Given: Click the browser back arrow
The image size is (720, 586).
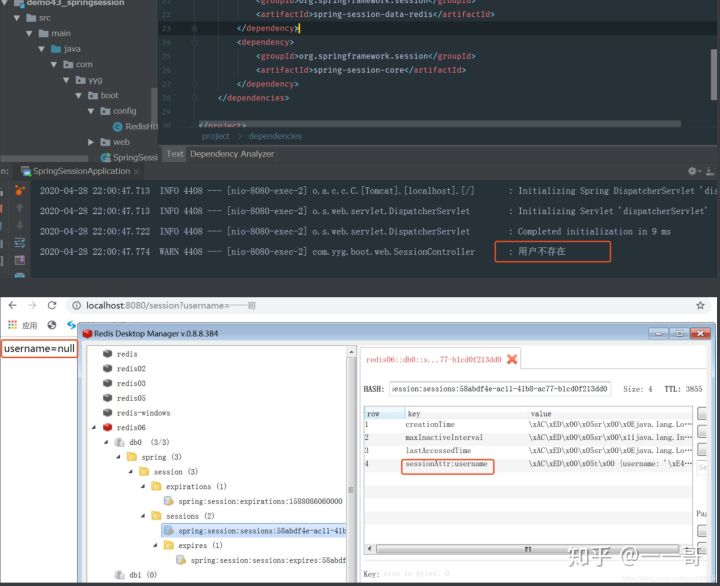Looking at the screenshot, I should pyautogui.click(x=13, y=305).
